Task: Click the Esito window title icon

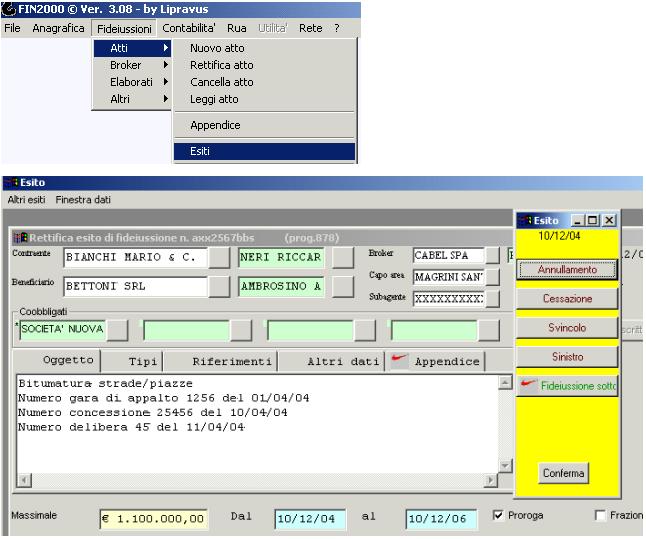Action: [x=12, y=182]
